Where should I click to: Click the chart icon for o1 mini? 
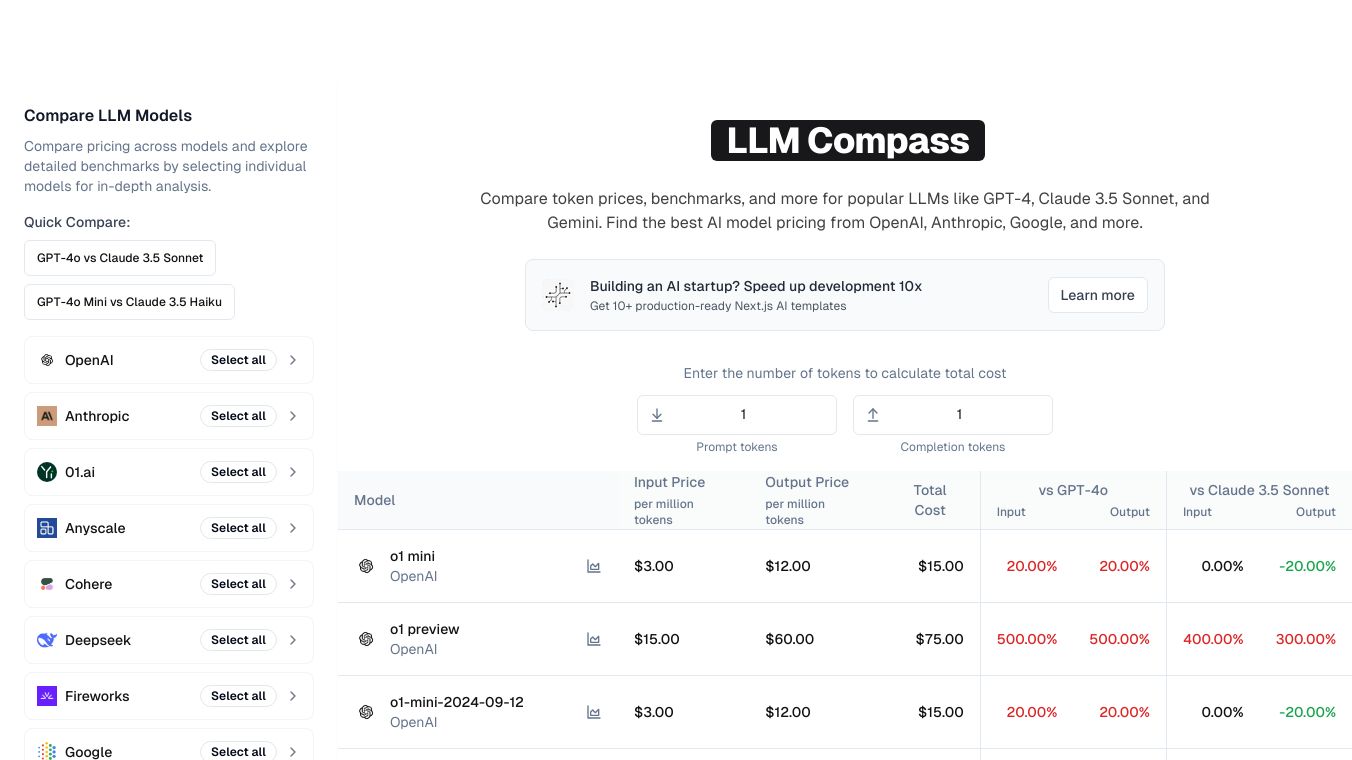tap(594, 566)
